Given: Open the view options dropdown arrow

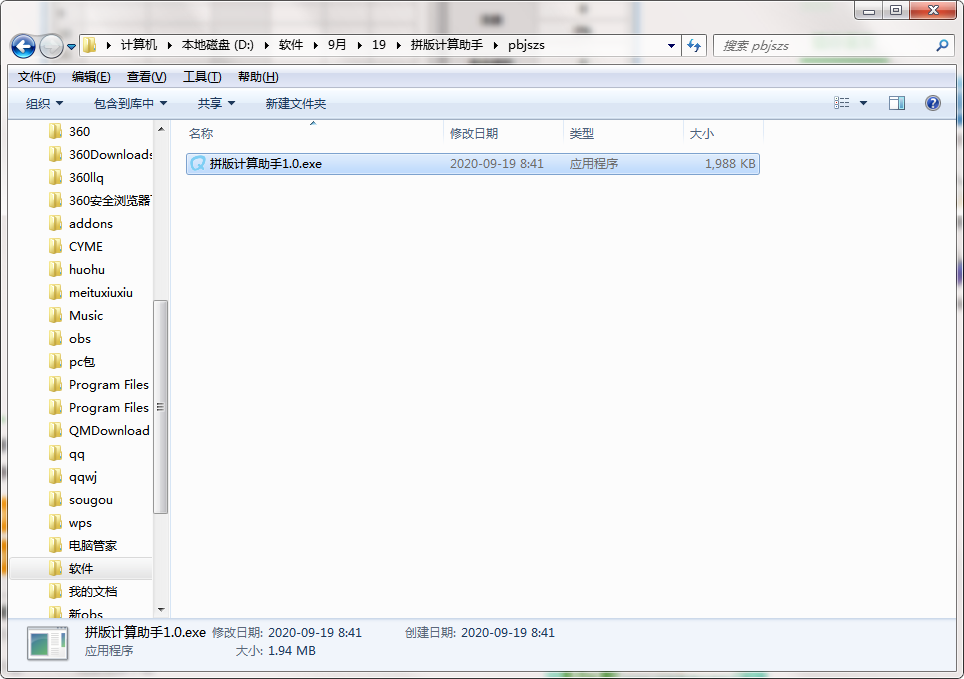Looking at the screenshot, I should pyautogui.click(x=863, y=103).
